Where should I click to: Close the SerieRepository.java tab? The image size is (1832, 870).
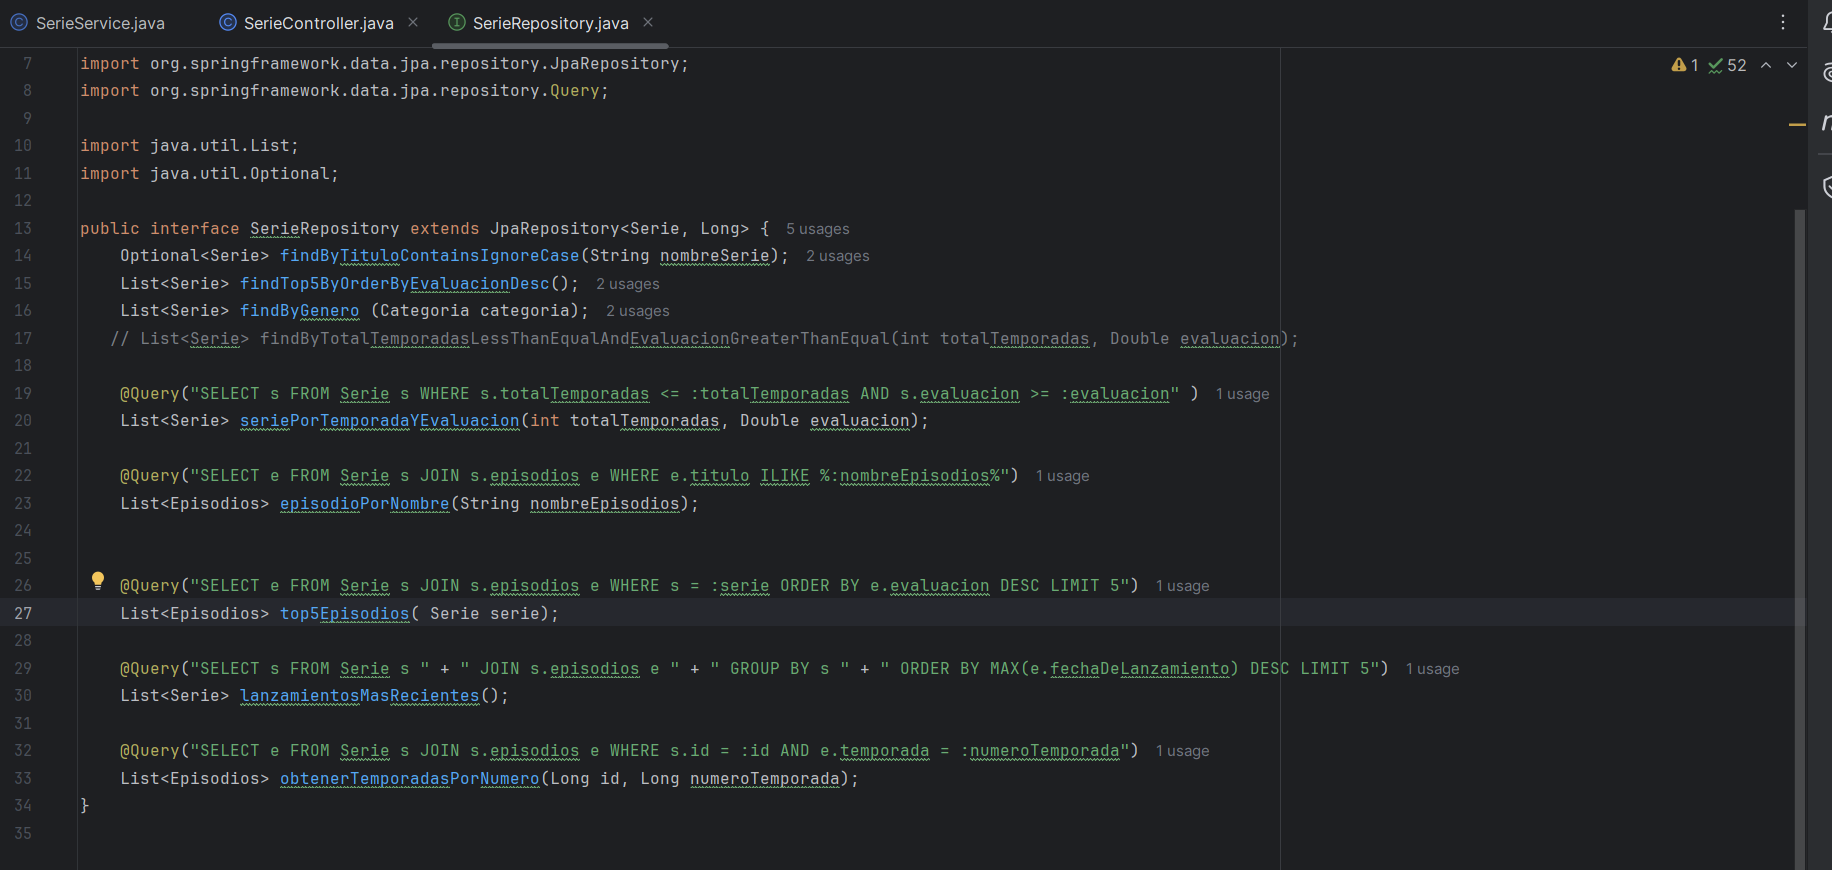(x=648, y=22)
